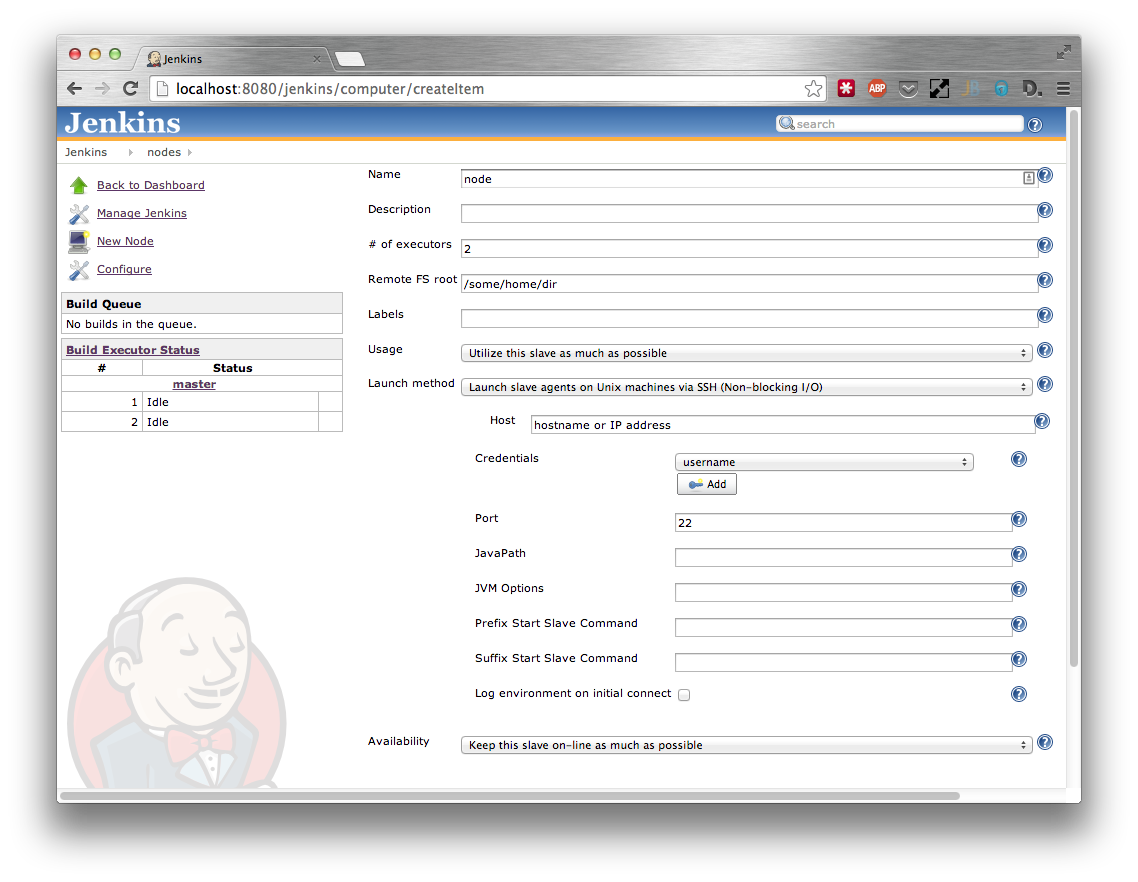
Task: Show help for Remote FS root
Action: click(1045, 279)
